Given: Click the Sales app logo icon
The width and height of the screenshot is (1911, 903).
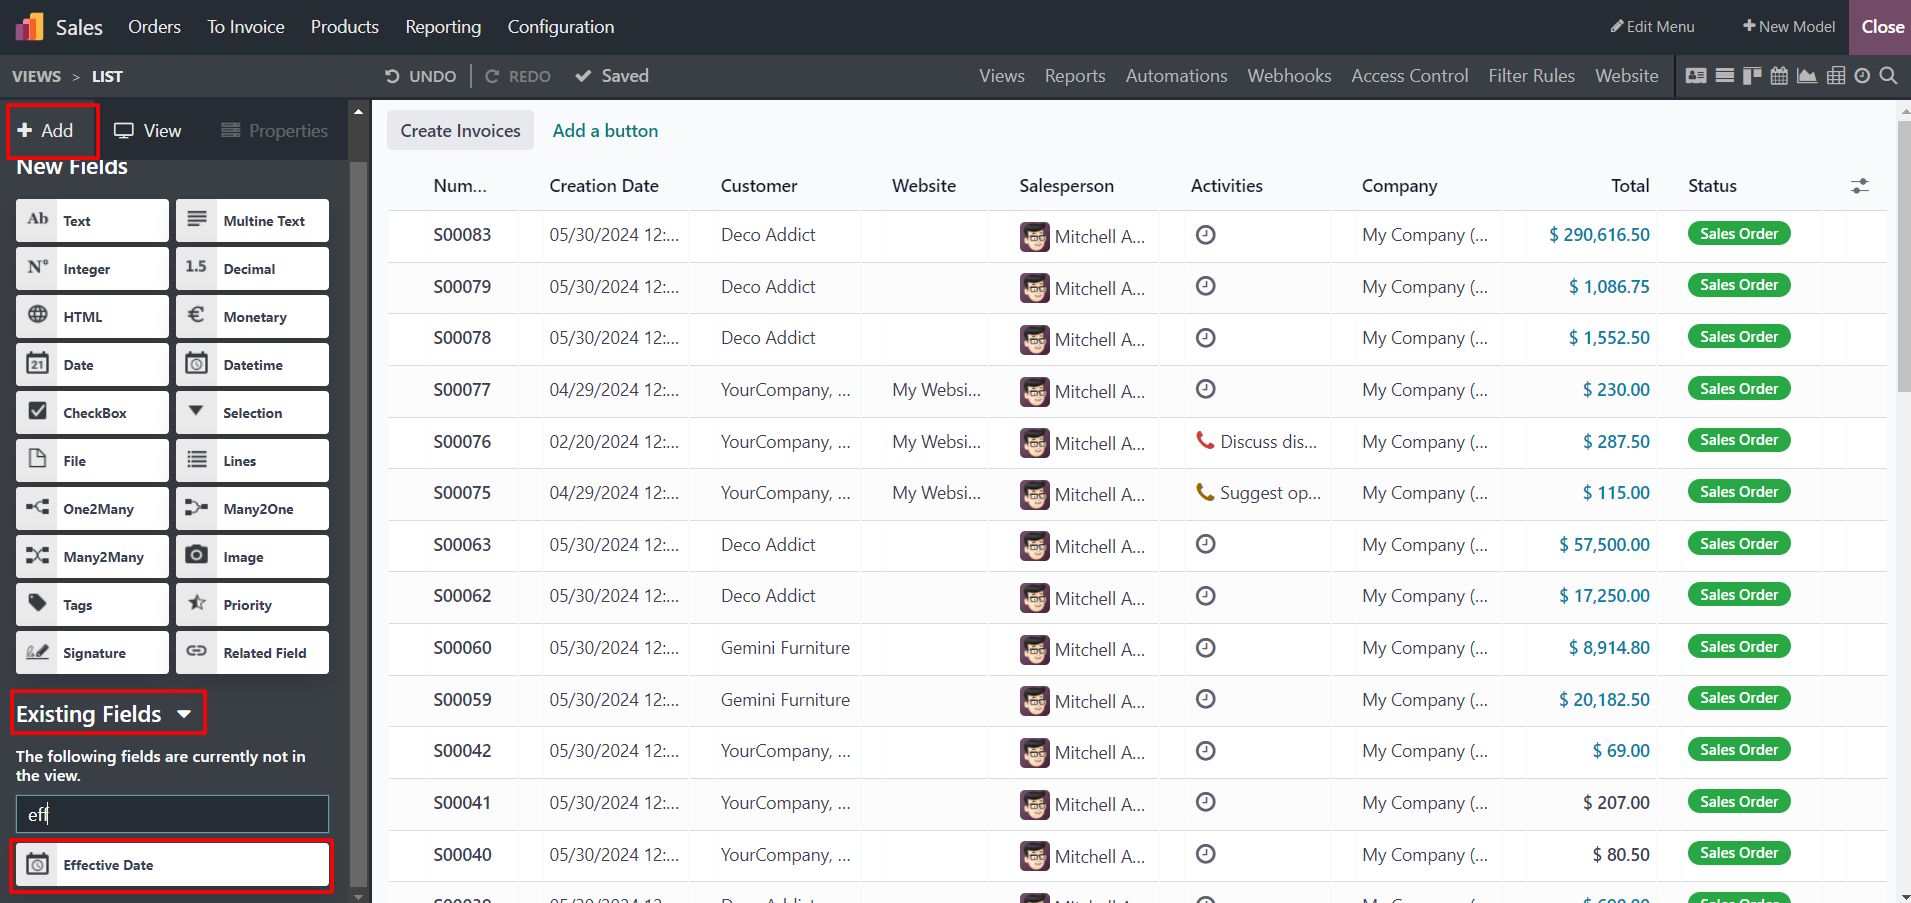Looking at the screenshot, I should (x=29, y=27).
